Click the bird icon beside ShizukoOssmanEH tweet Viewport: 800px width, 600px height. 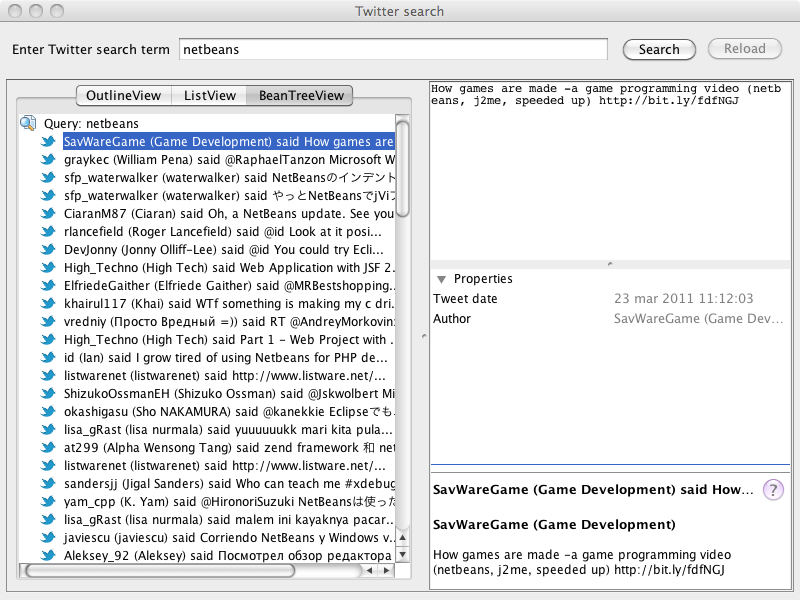click(48, 393)
